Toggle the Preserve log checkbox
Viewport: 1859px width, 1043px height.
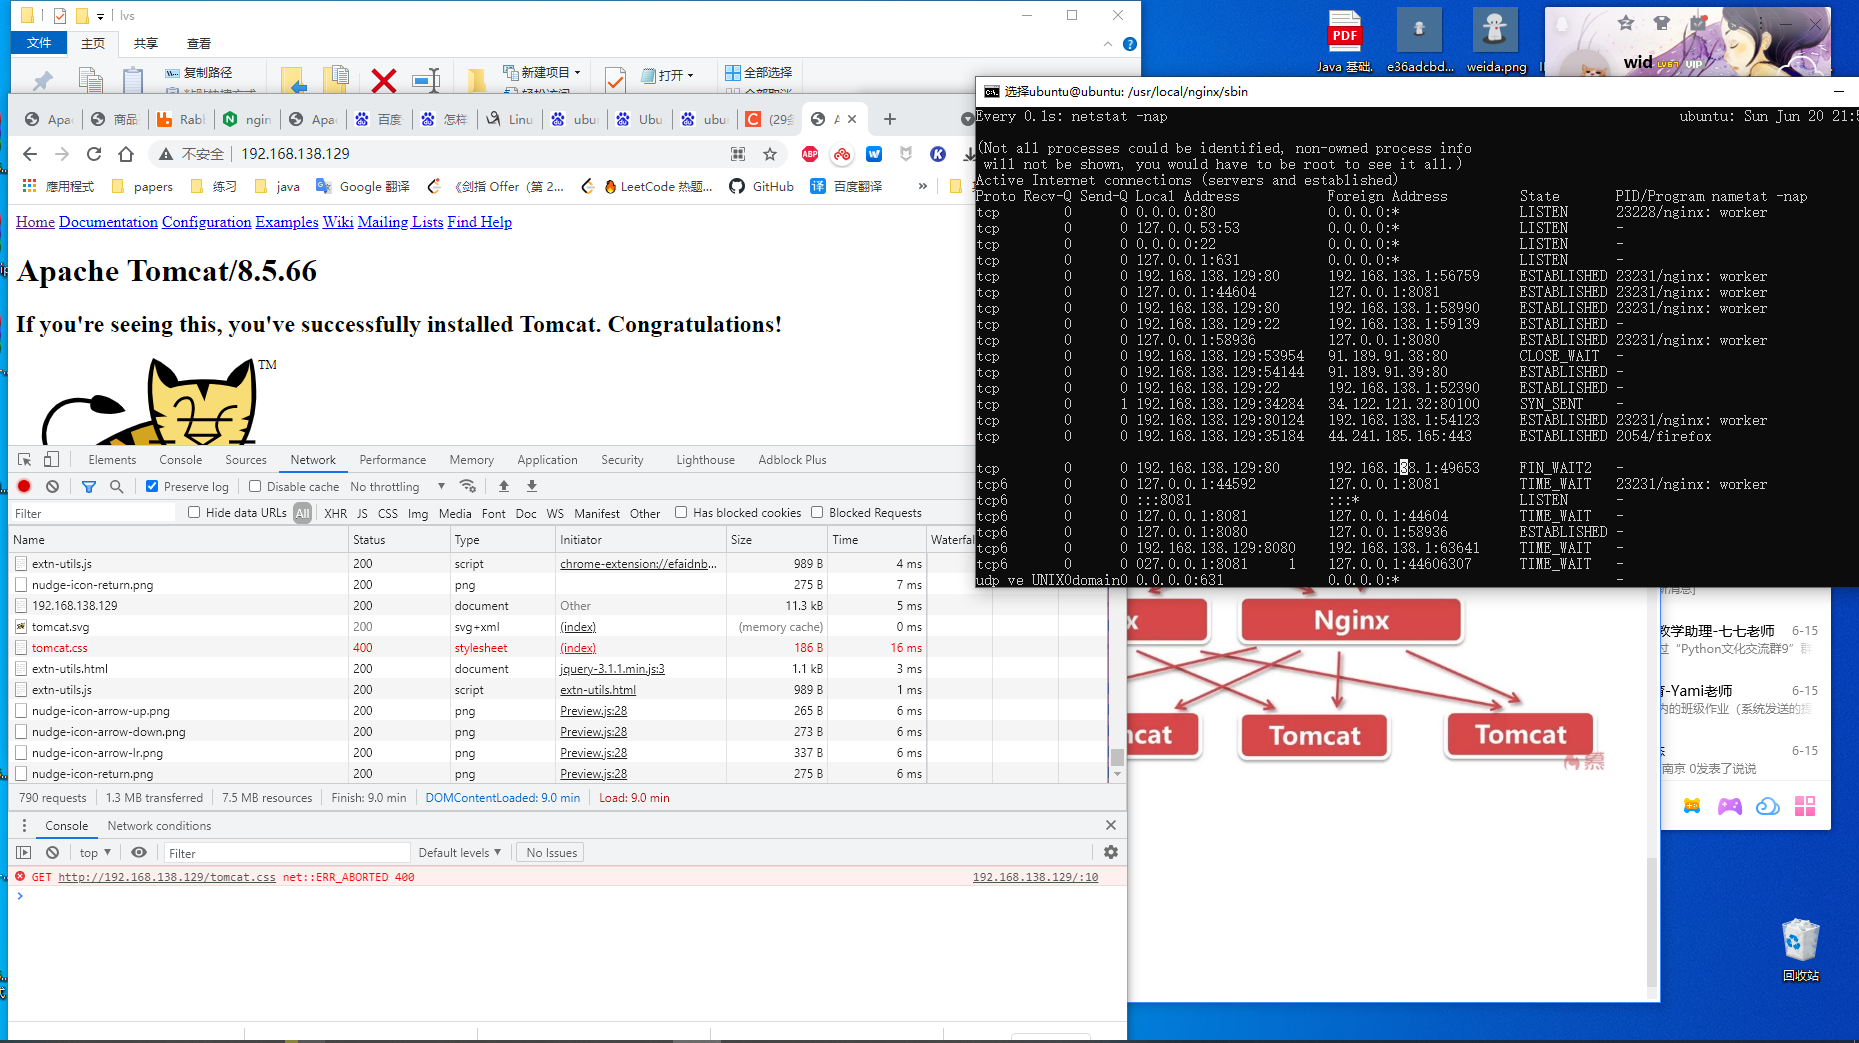pyautogui.click(x=152, y=487)
